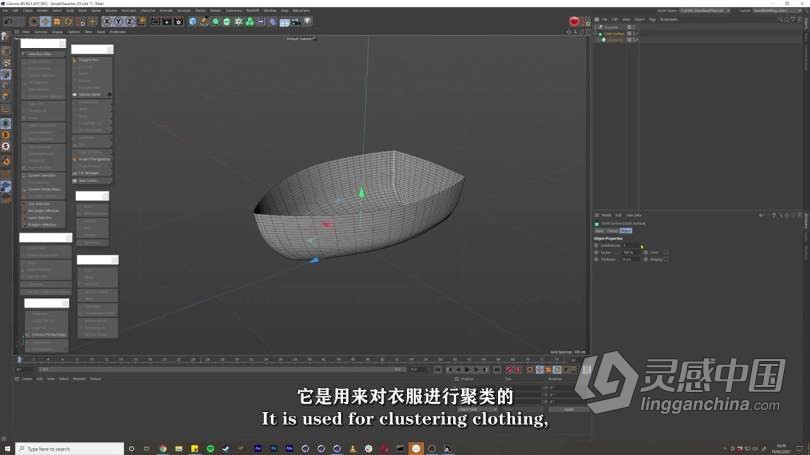Activate the Scale tool
Image resolution: width=810 pixels, height=455 pixels.
[x=57, y=22]
